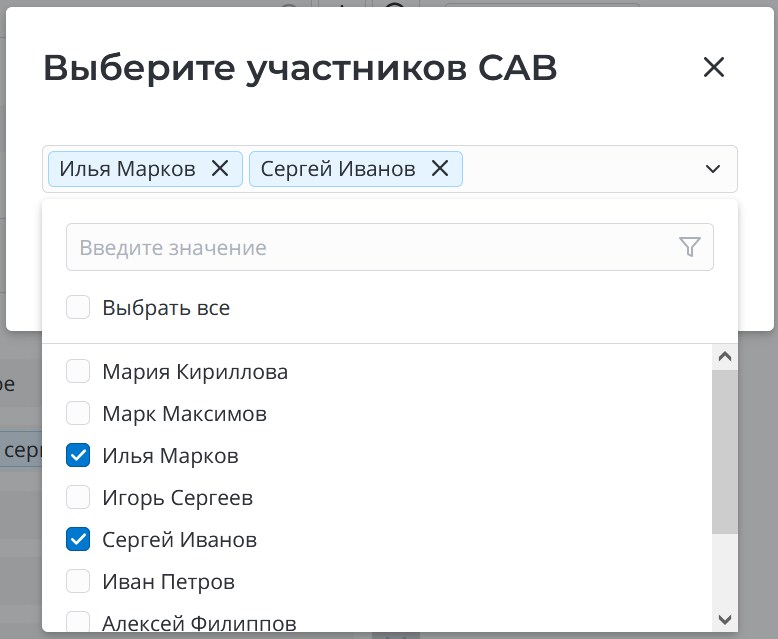Check the Выбрать все checkbox
This screenshot has height=639, width=778.
[78, 307]
